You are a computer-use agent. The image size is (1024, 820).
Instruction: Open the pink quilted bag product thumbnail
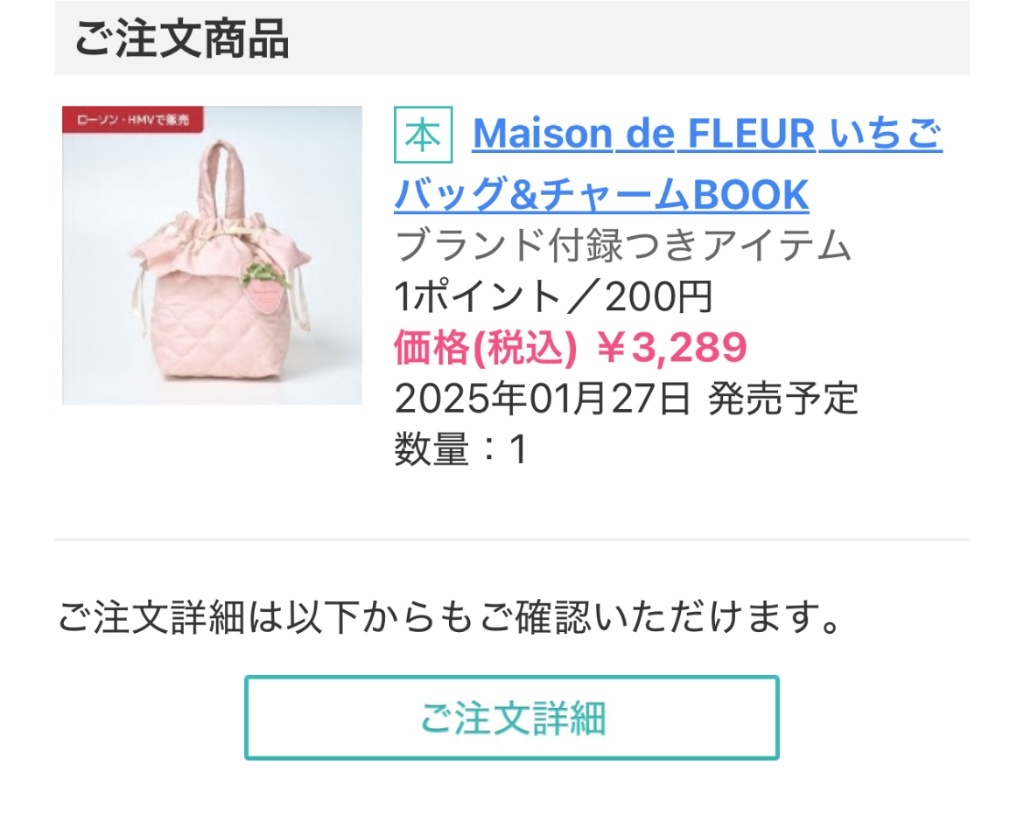212,255
